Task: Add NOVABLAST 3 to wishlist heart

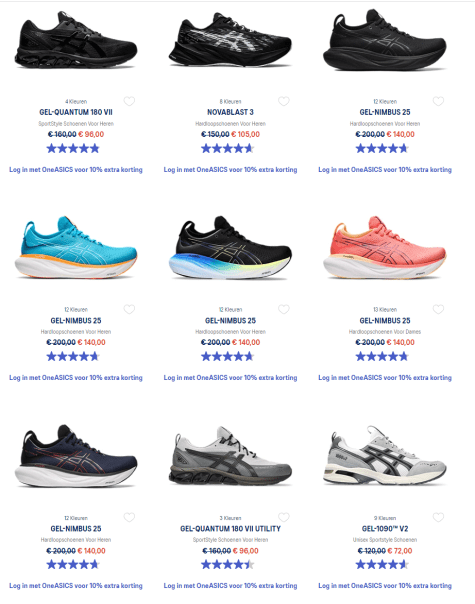Action: (284, 101)
